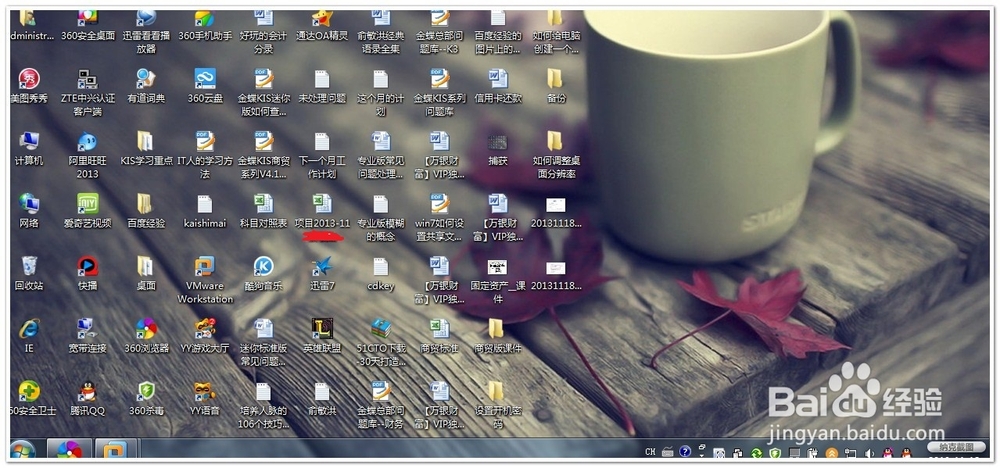Launch 腾讯QQ desktop shortcut

coord(87,399)
